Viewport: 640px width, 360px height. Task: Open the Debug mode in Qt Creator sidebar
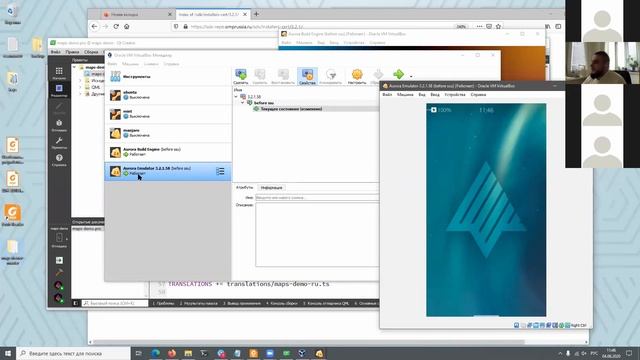click(59, 125)
